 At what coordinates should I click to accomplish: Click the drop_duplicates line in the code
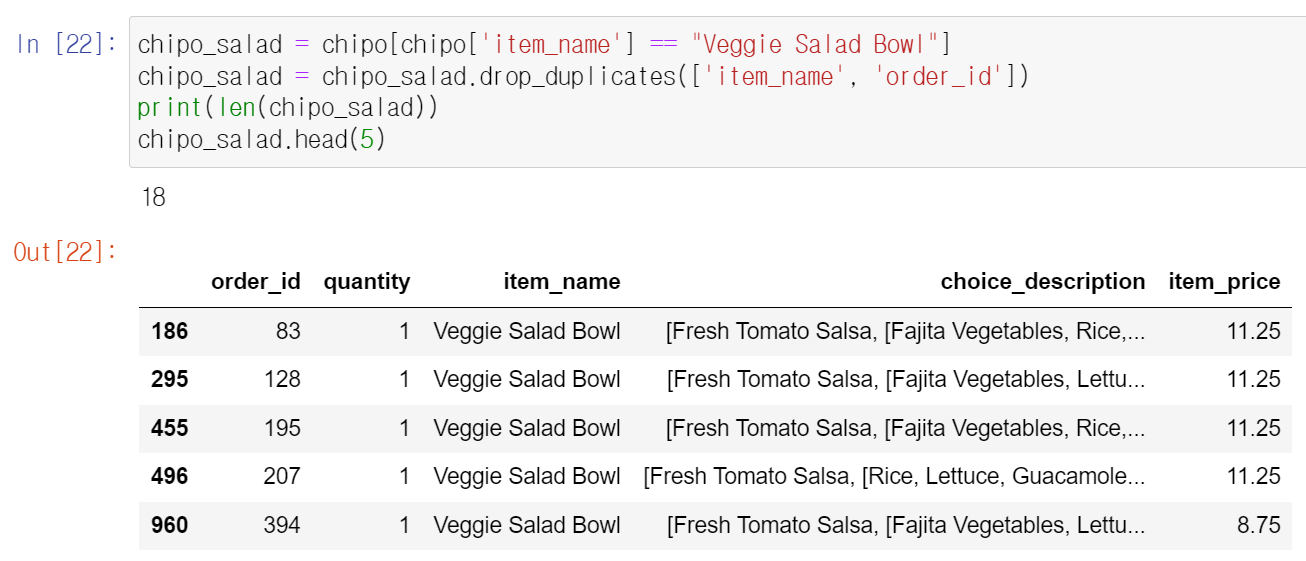pos(582,76)
